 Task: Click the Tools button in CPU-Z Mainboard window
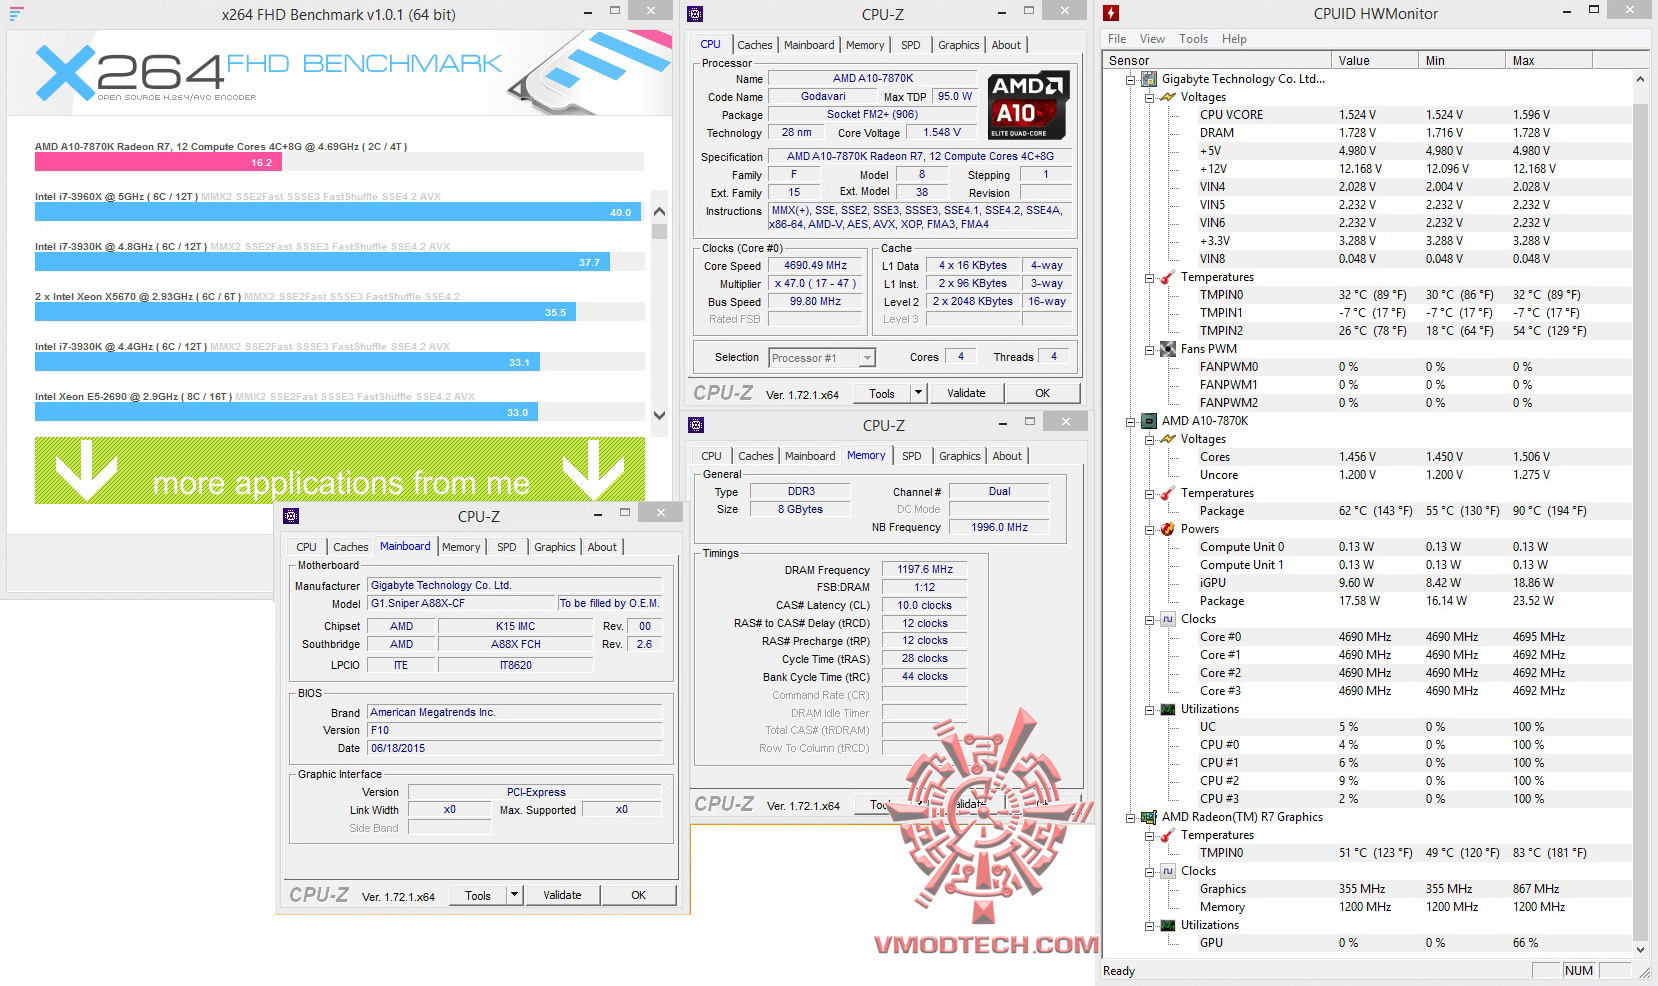point(478,895)
